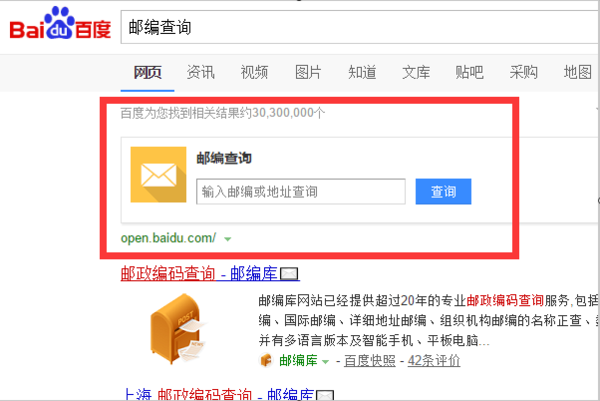Click the open.baidu.com/ URL text

pos(168,238)
